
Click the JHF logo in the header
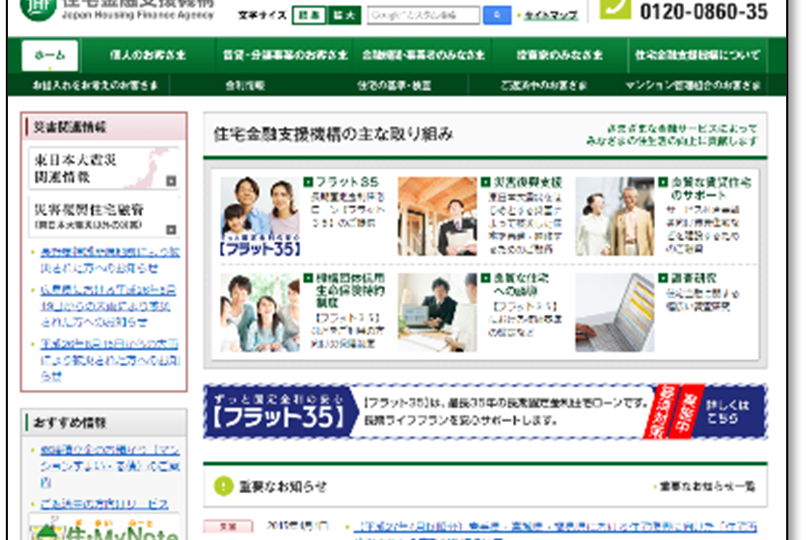[x=38, y=9]
